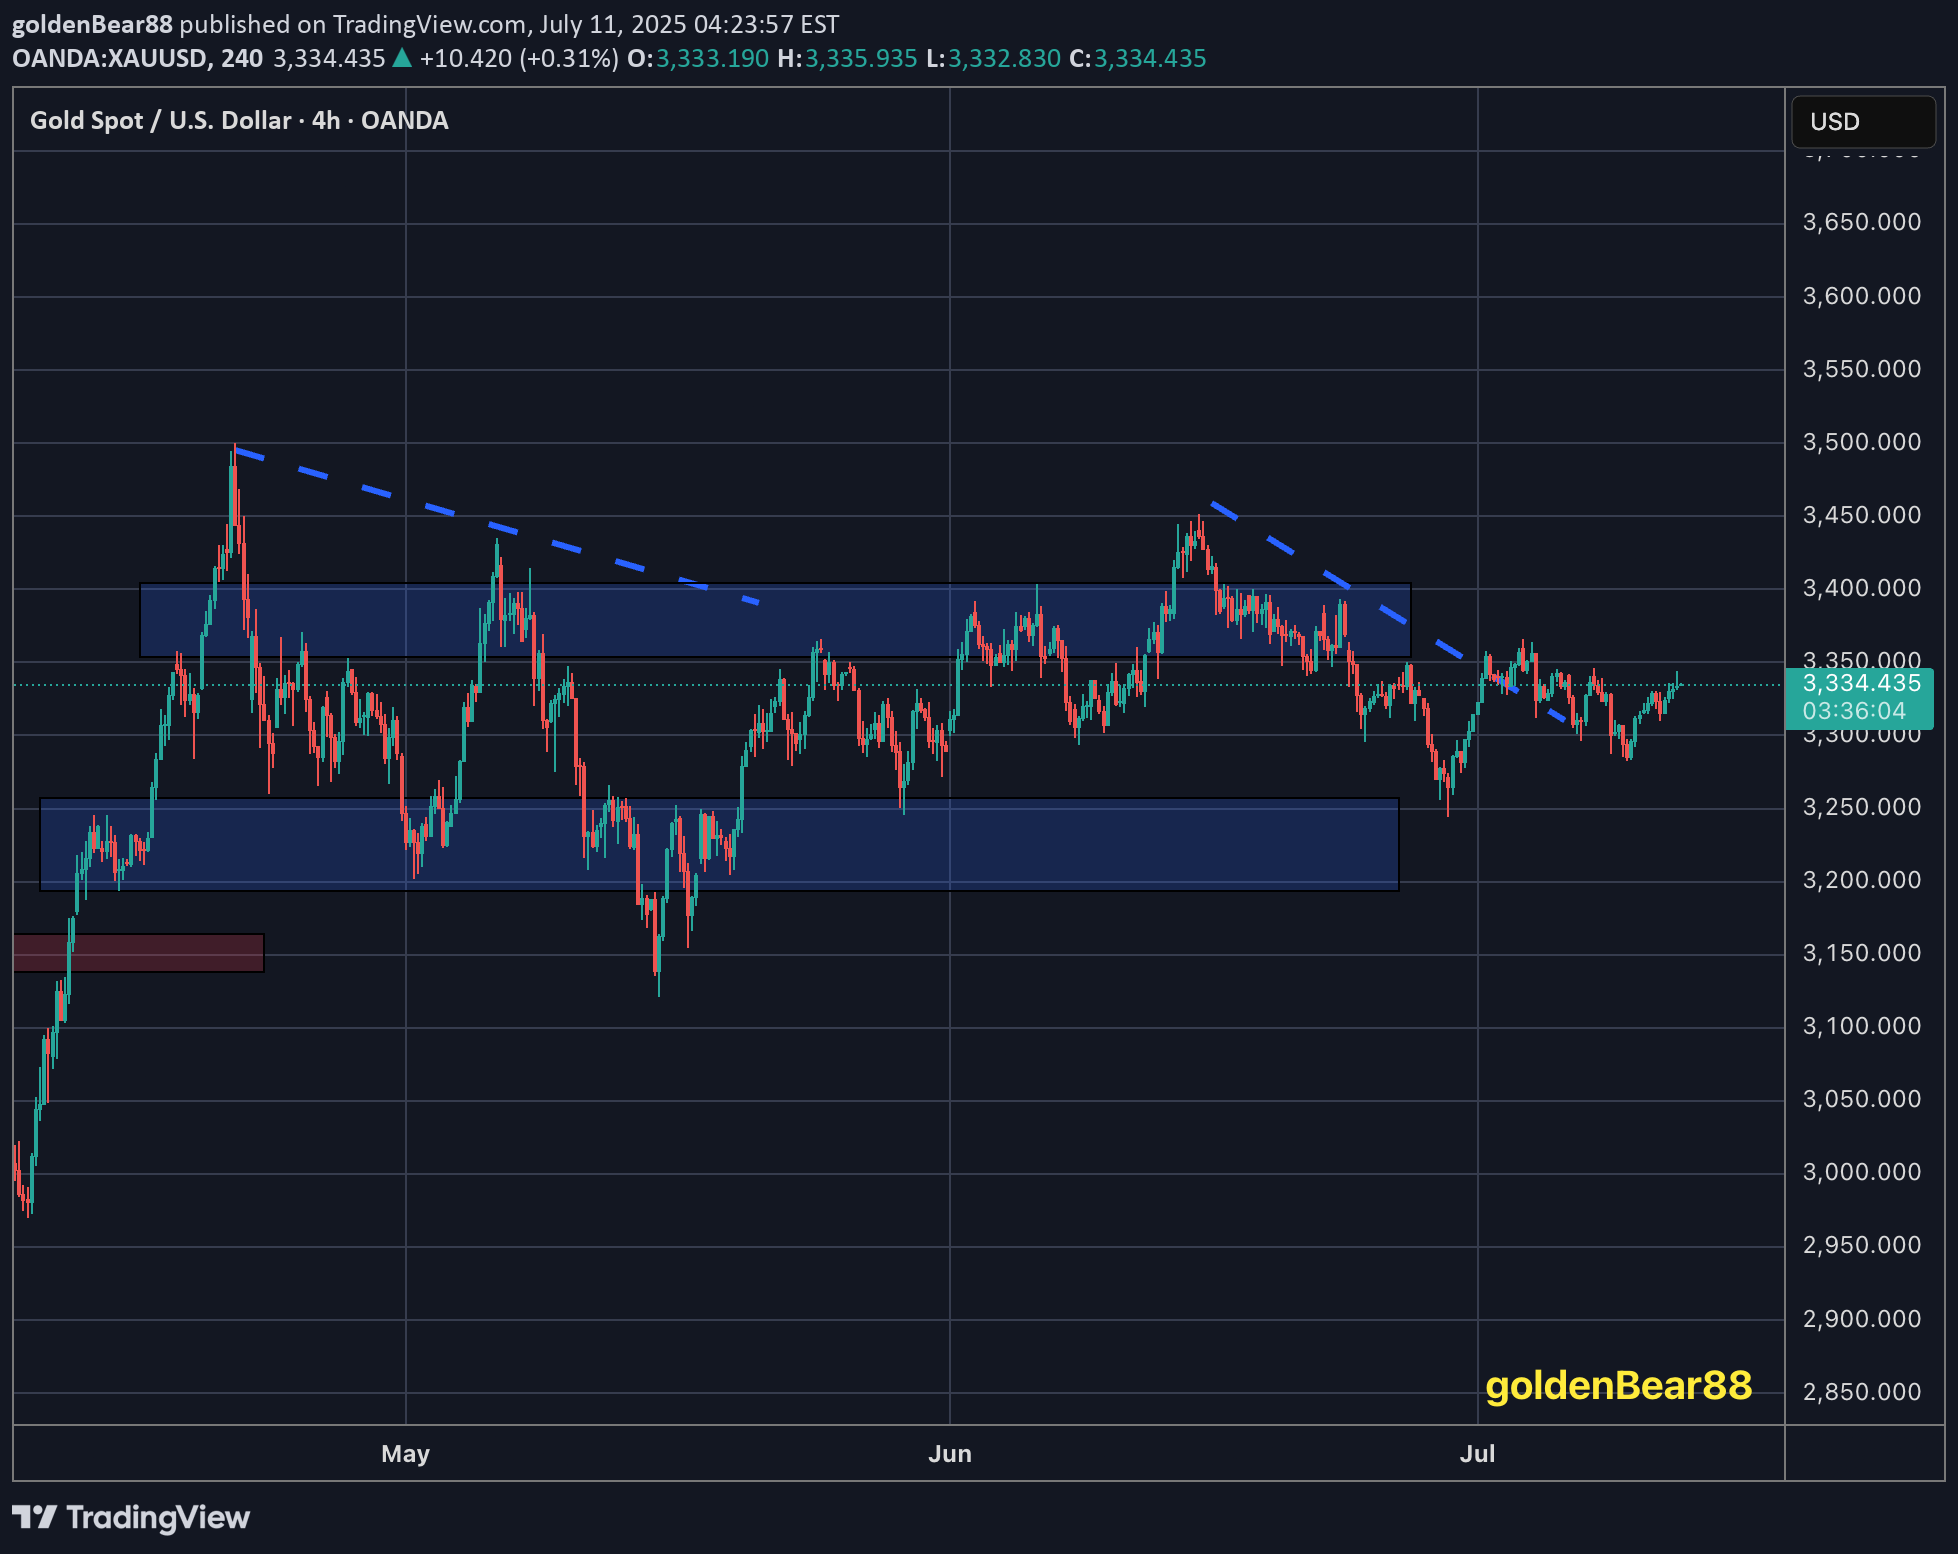Screen dimensions: 1958x1554
Task: Click the +10.420 (+0.31%) change value
Action: [519, 59]
